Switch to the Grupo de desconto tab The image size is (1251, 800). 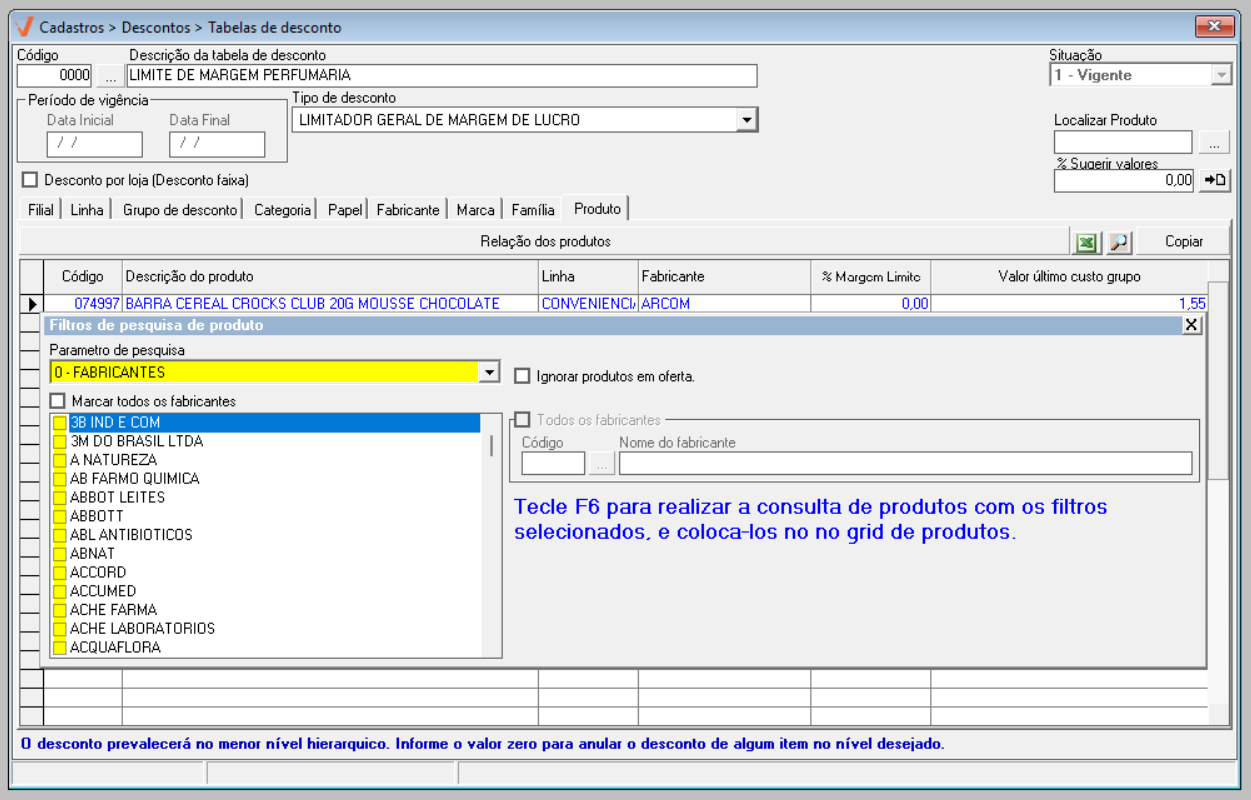(180, 210)
